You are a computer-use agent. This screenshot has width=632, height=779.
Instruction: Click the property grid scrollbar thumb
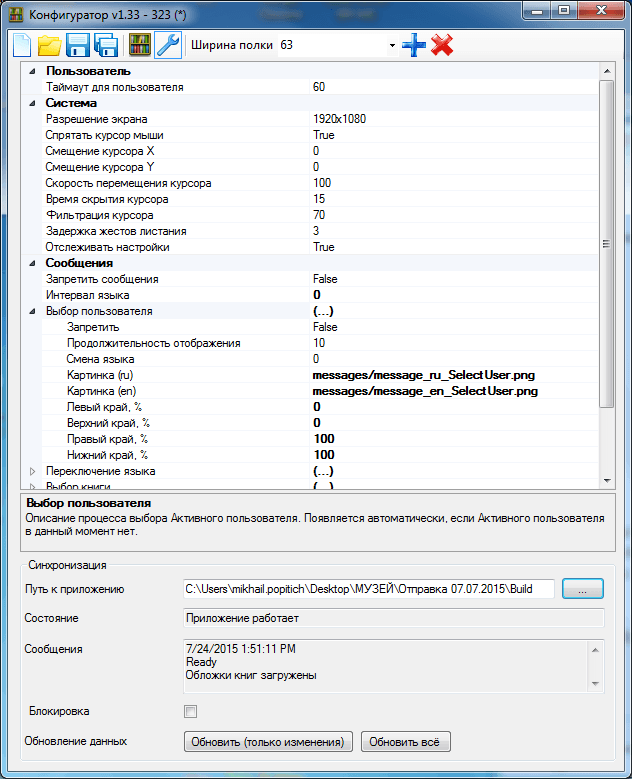[x=607, y=244]
